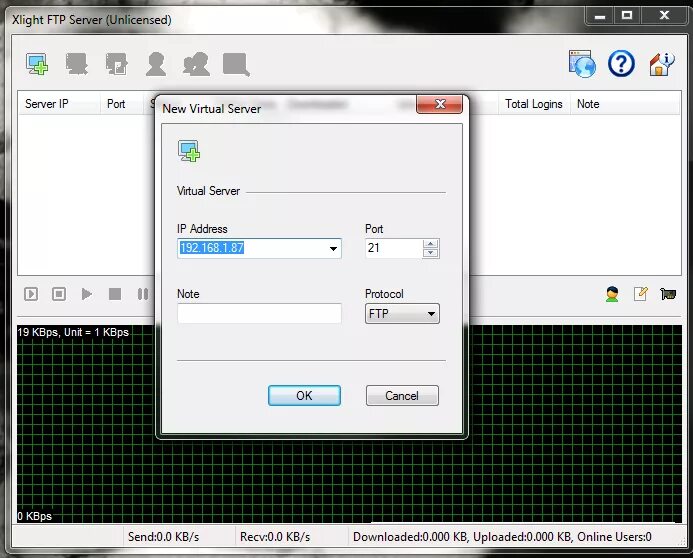
Task: Click the disabled delete virtual server icon
Action: pyautogui.click(x=76, y=65)
